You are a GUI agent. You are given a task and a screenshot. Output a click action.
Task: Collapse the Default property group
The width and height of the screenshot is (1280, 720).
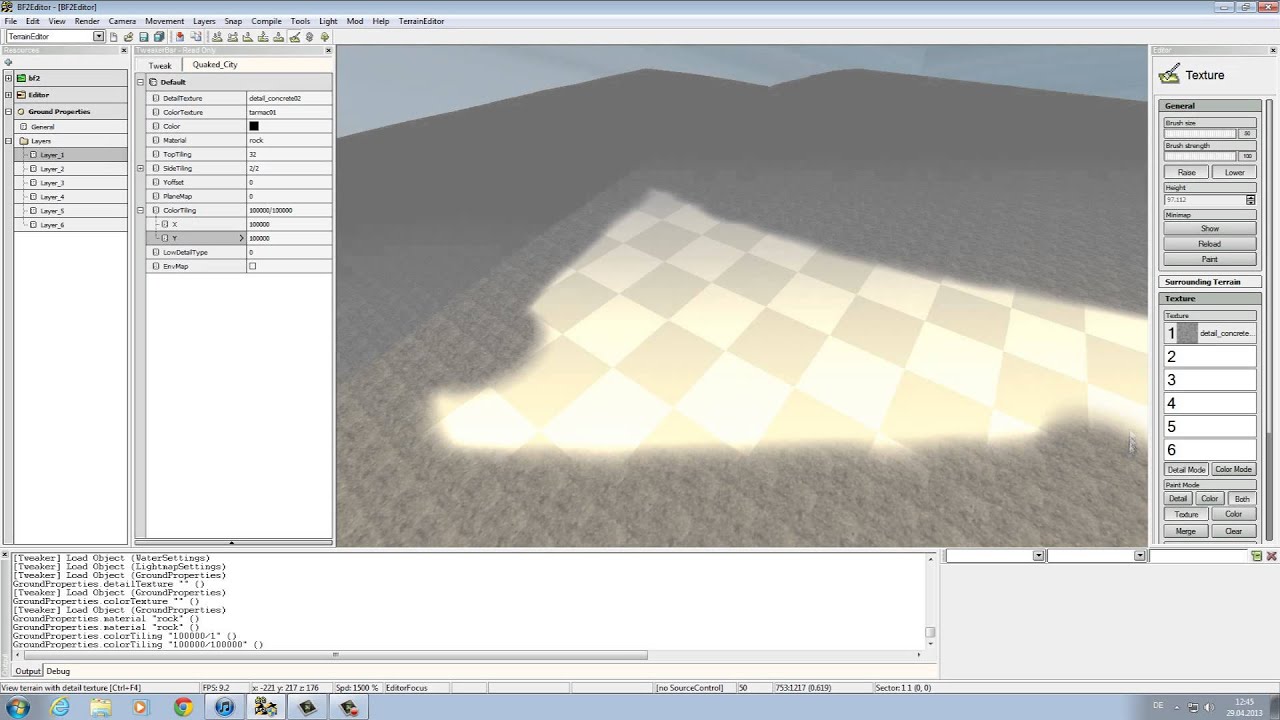tap(141, 82)
